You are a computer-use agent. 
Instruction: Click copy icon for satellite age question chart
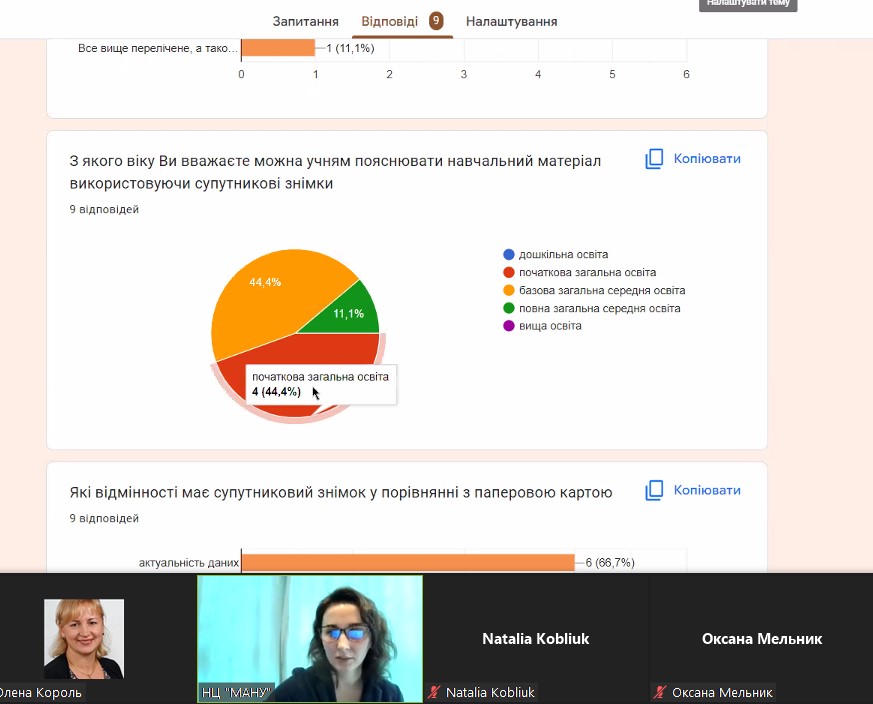click(x=655, y=159)
